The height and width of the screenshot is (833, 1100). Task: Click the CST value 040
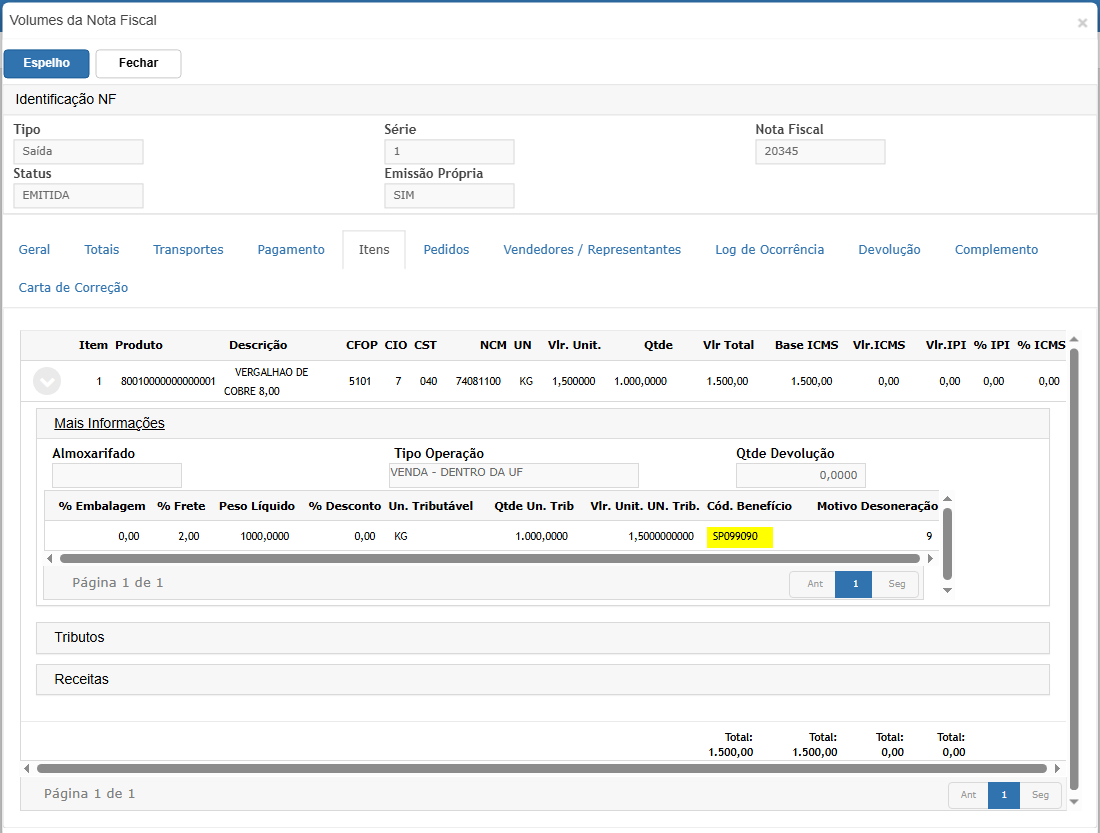click(x=428, y=382)
